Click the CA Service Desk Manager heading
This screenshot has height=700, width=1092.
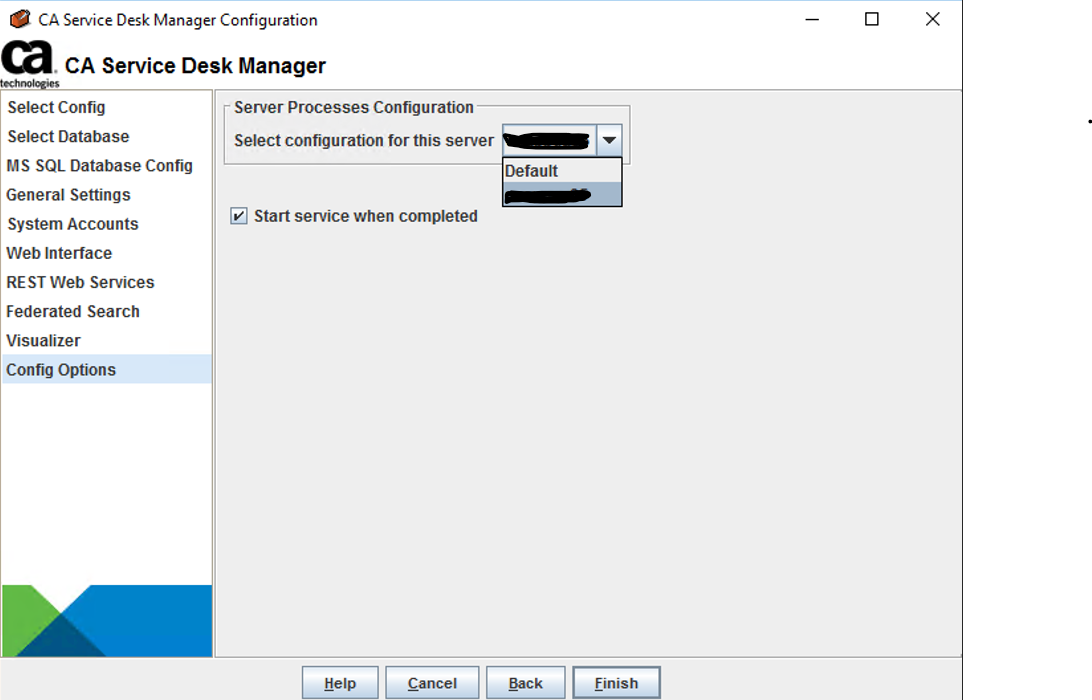pos(195,65)
